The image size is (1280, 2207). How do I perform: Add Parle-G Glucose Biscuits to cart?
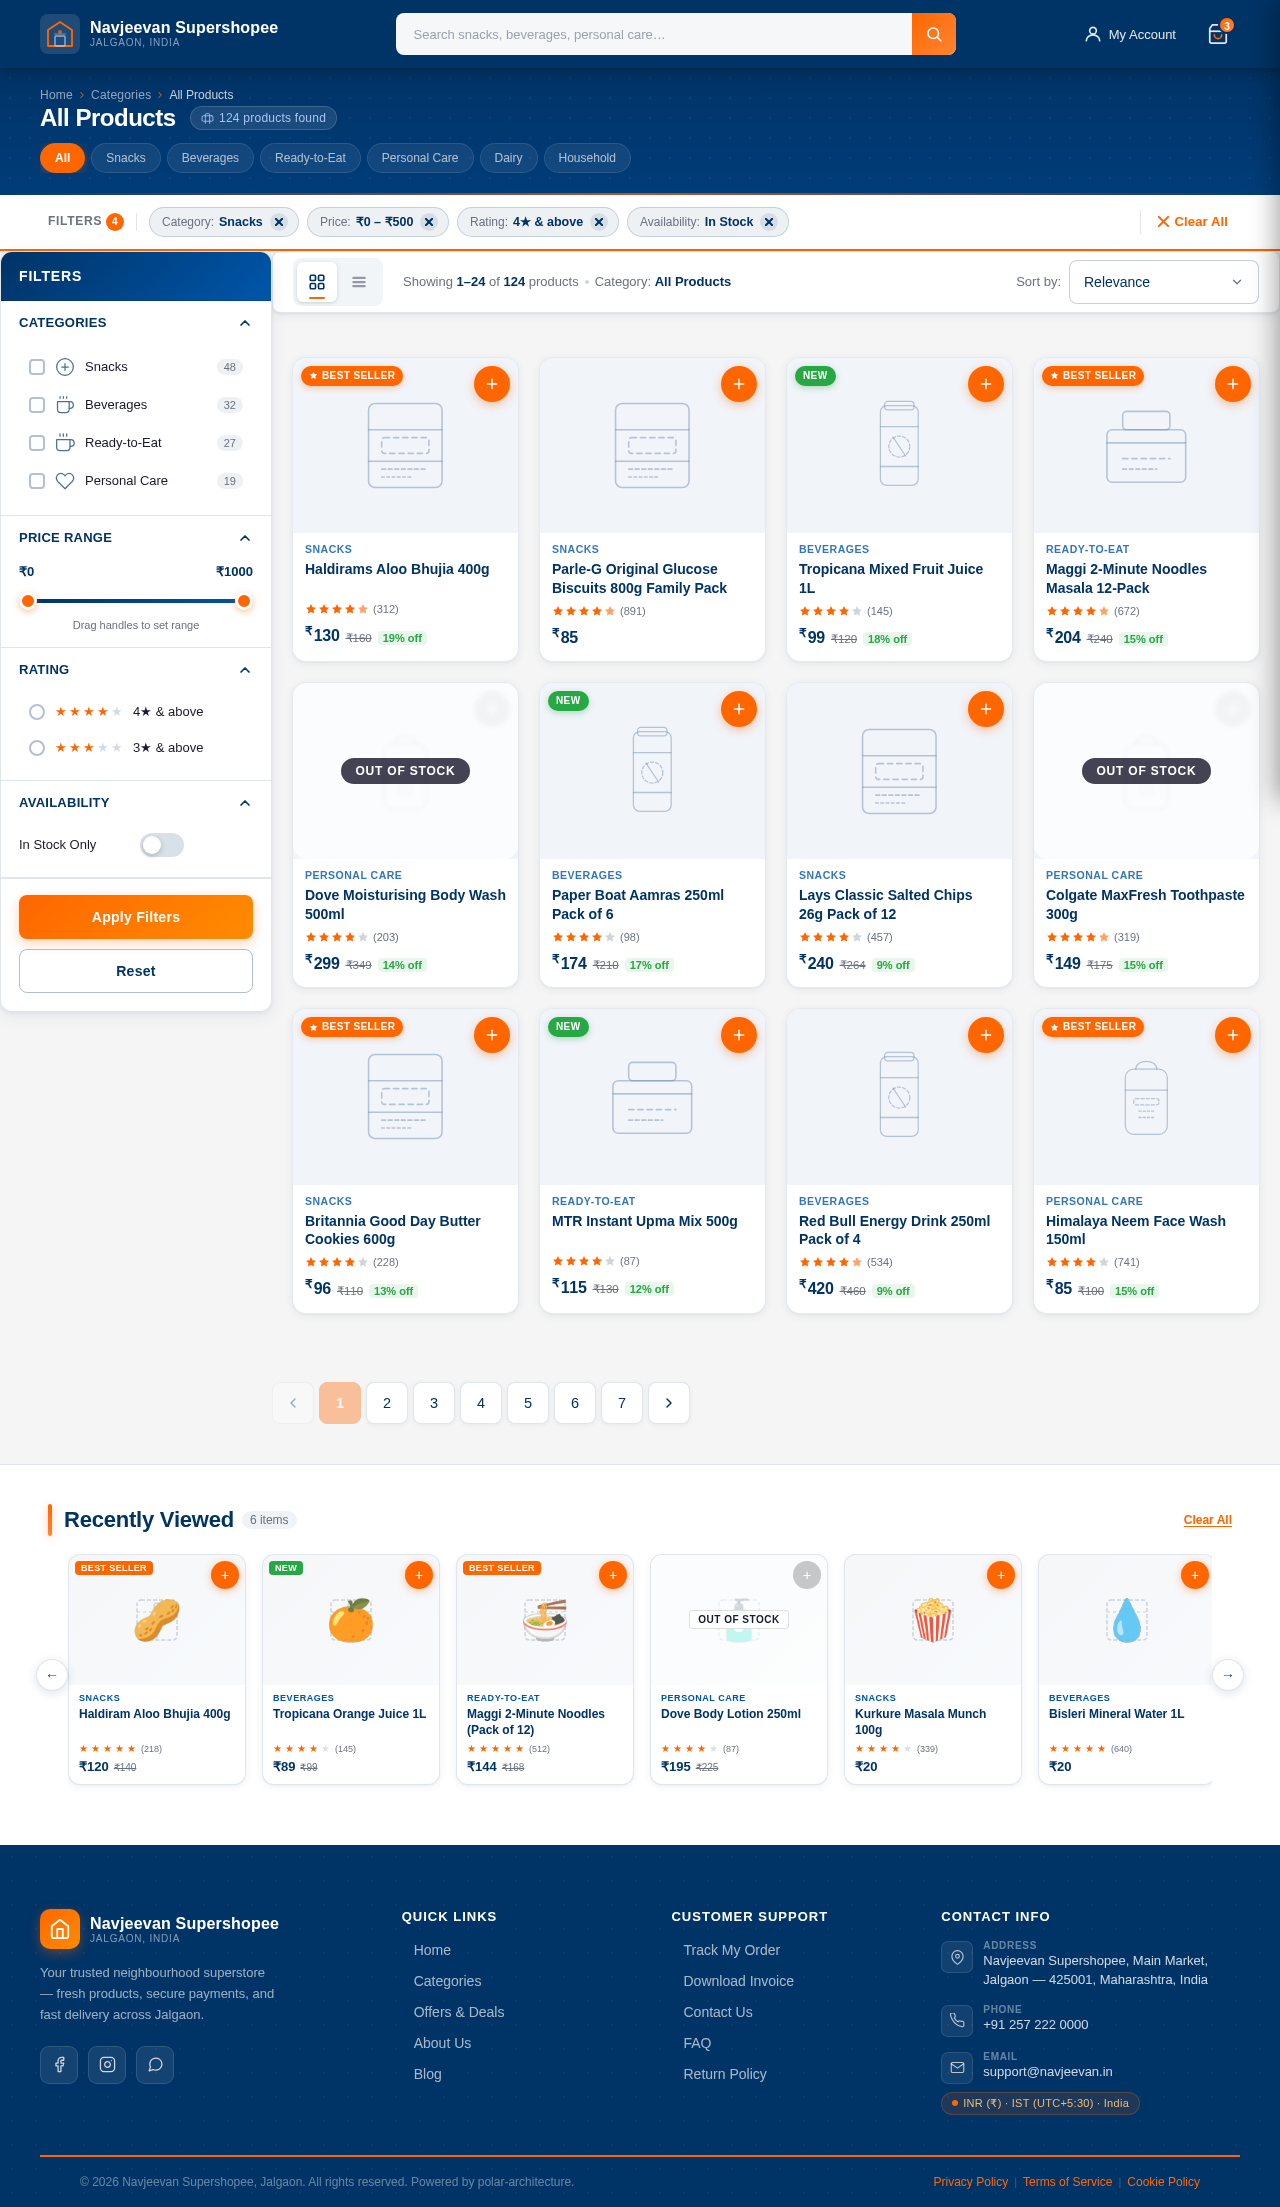point(739,384)
